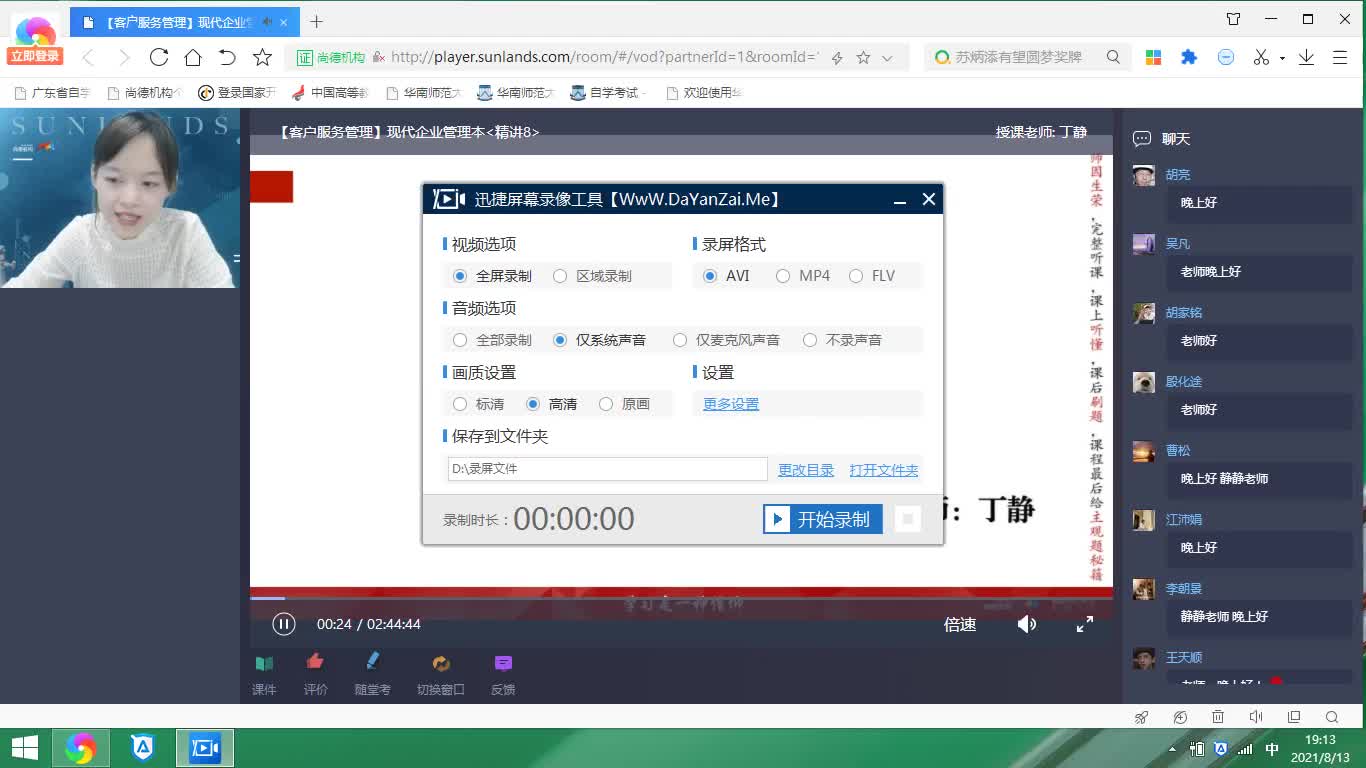This screenshot has height=768, width=1366.
Task: Click the browser forward arrow
Action: [123, 57]
